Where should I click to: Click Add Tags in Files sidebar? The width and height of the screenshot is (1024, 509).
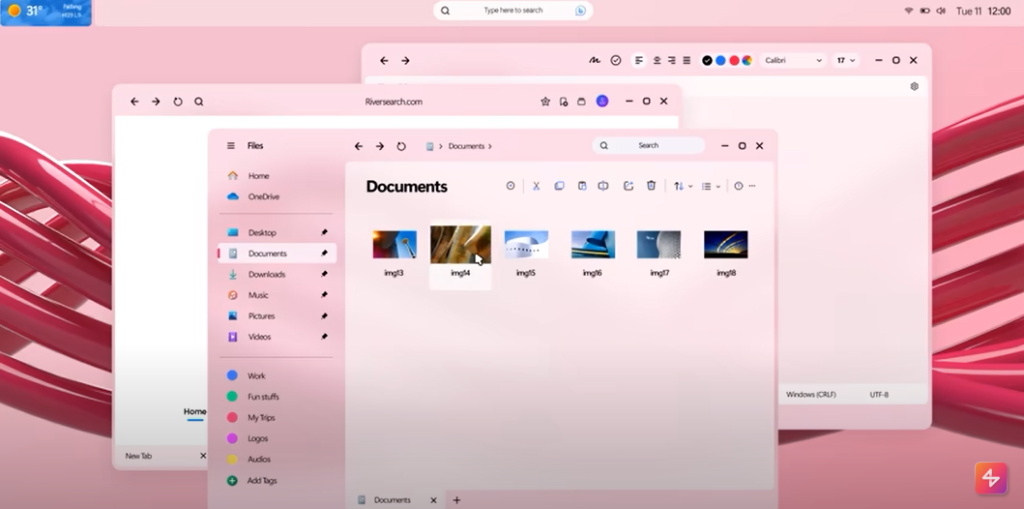click(262, 480)
